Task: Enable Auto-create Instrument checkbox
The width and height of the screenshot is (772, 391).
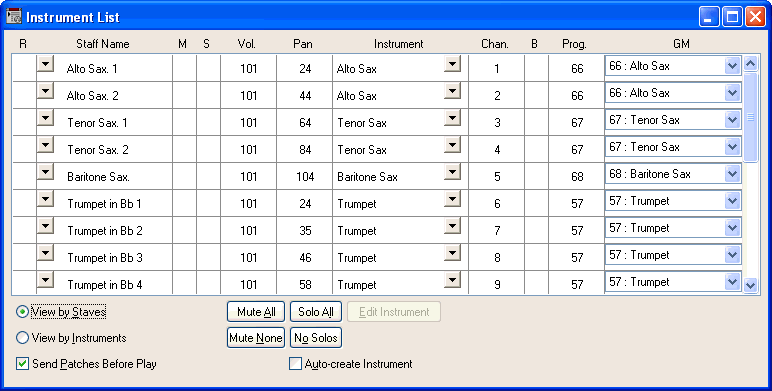Action: click(295, 364)
